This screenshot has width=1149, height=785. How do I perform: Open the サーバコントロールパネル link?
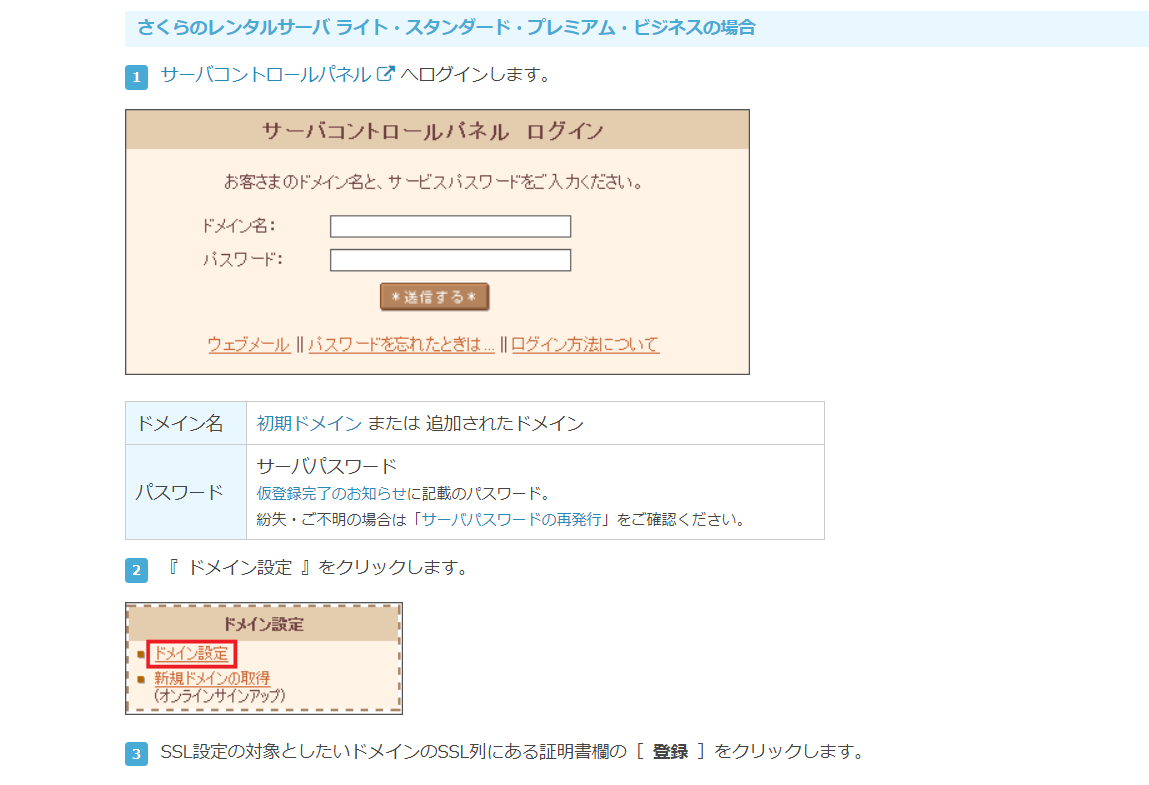coord(265,75)
